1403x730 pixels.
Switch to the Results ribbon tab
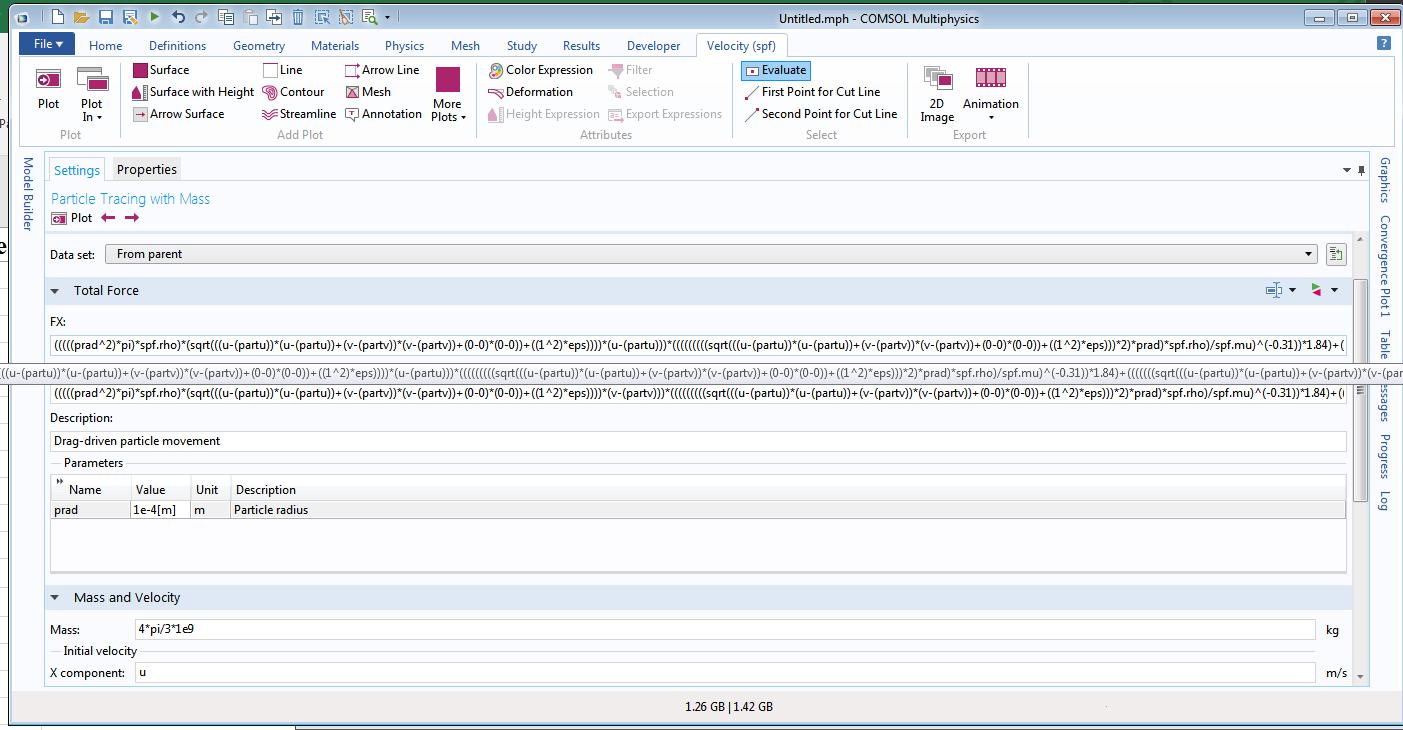tap(581, 45)
